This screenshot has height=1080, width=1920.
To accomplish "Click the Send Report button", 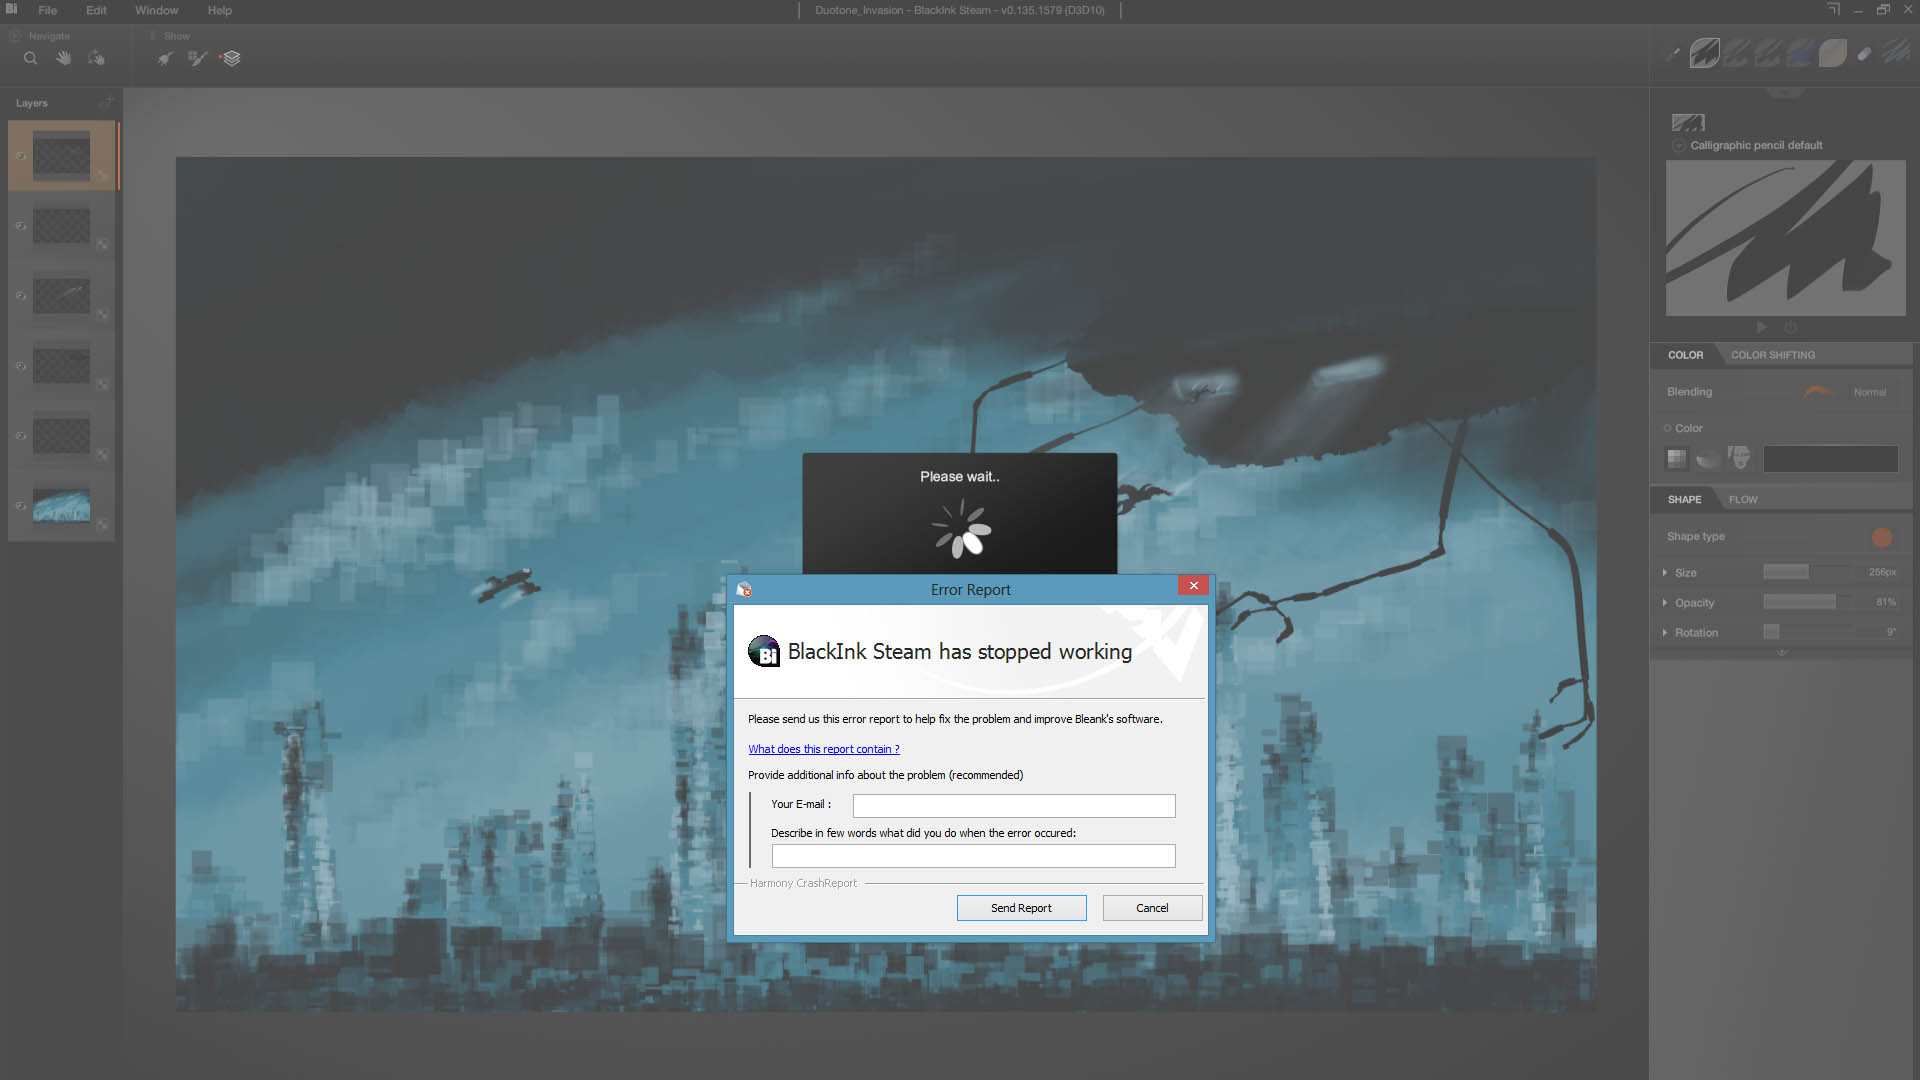I will pos(1021,908).
